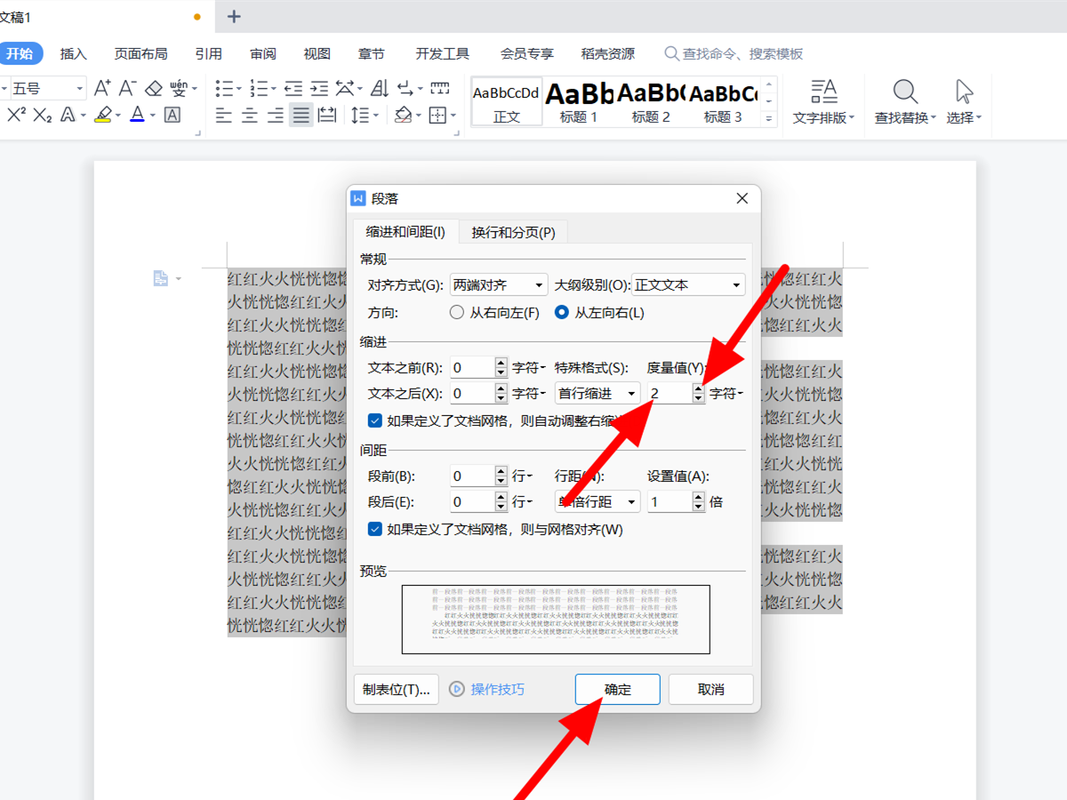1067x800 pixels.
Task: Switch to the Developer Tools (开发工具) tab
Action: click(442, 54)
